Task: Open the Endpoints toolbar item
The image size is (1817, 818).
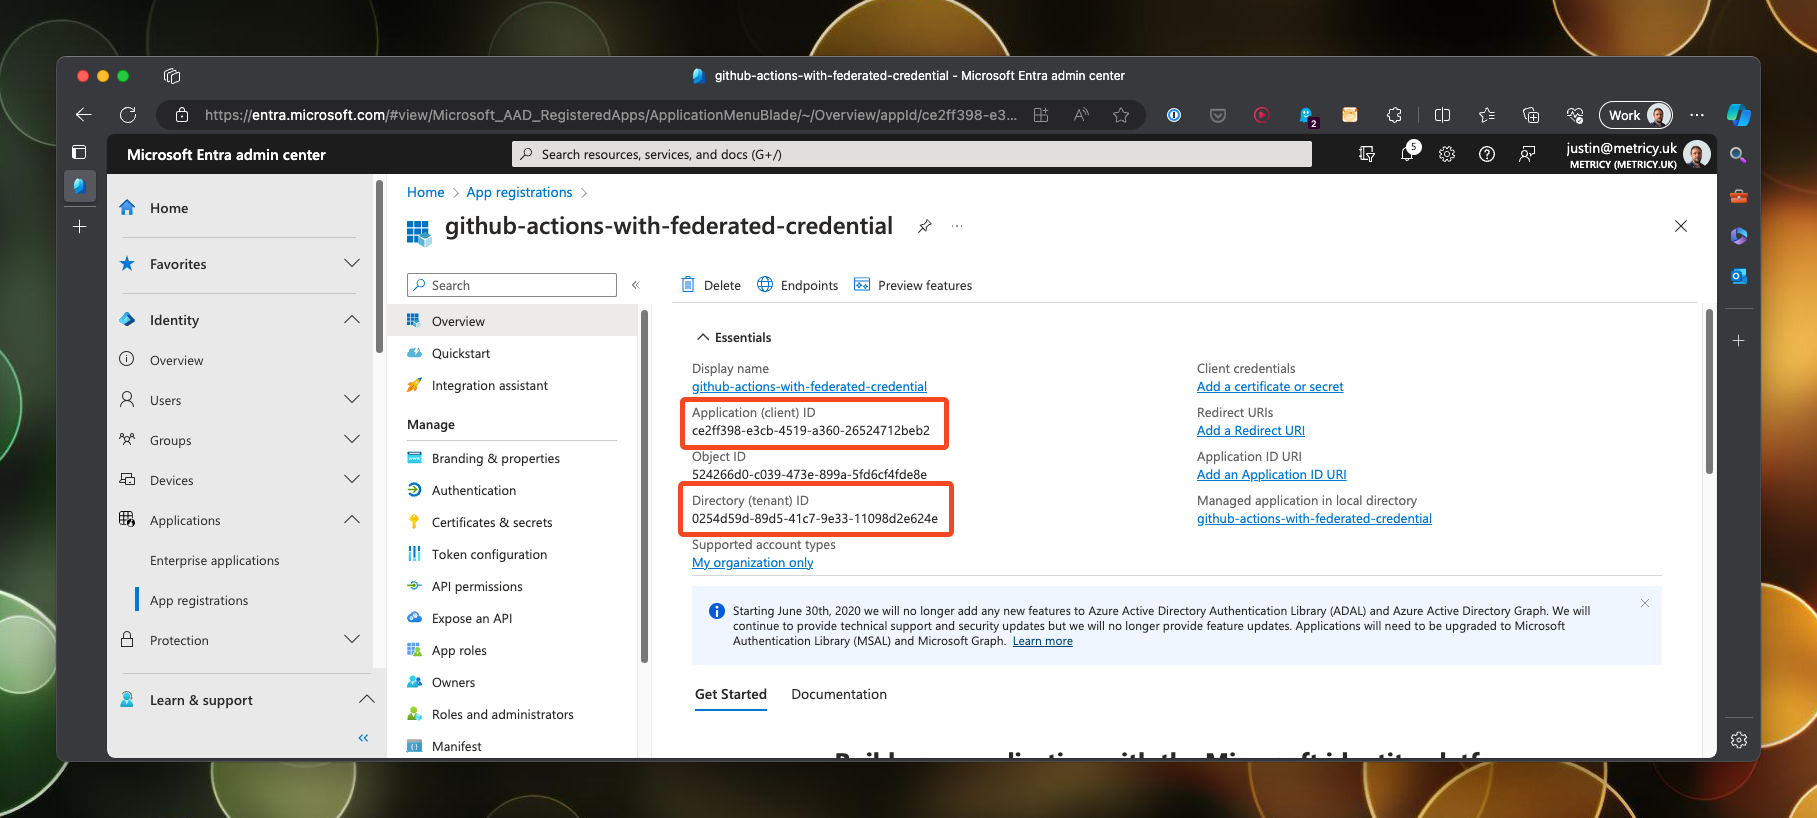Action: point(798,285)
